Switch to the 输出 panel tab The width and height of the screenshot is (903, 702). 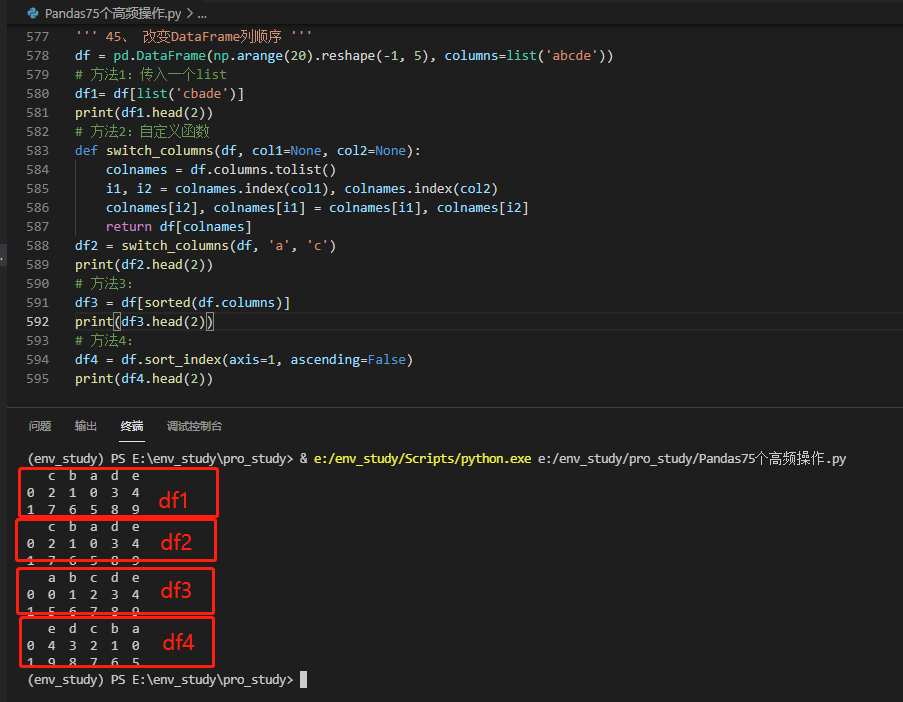point(86,426)
